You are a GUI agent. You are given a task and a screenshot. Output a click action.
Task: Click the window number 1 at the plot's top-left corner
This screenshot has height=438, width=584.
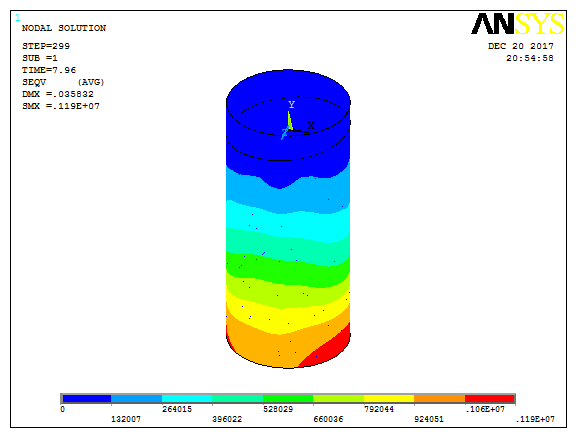18,18
